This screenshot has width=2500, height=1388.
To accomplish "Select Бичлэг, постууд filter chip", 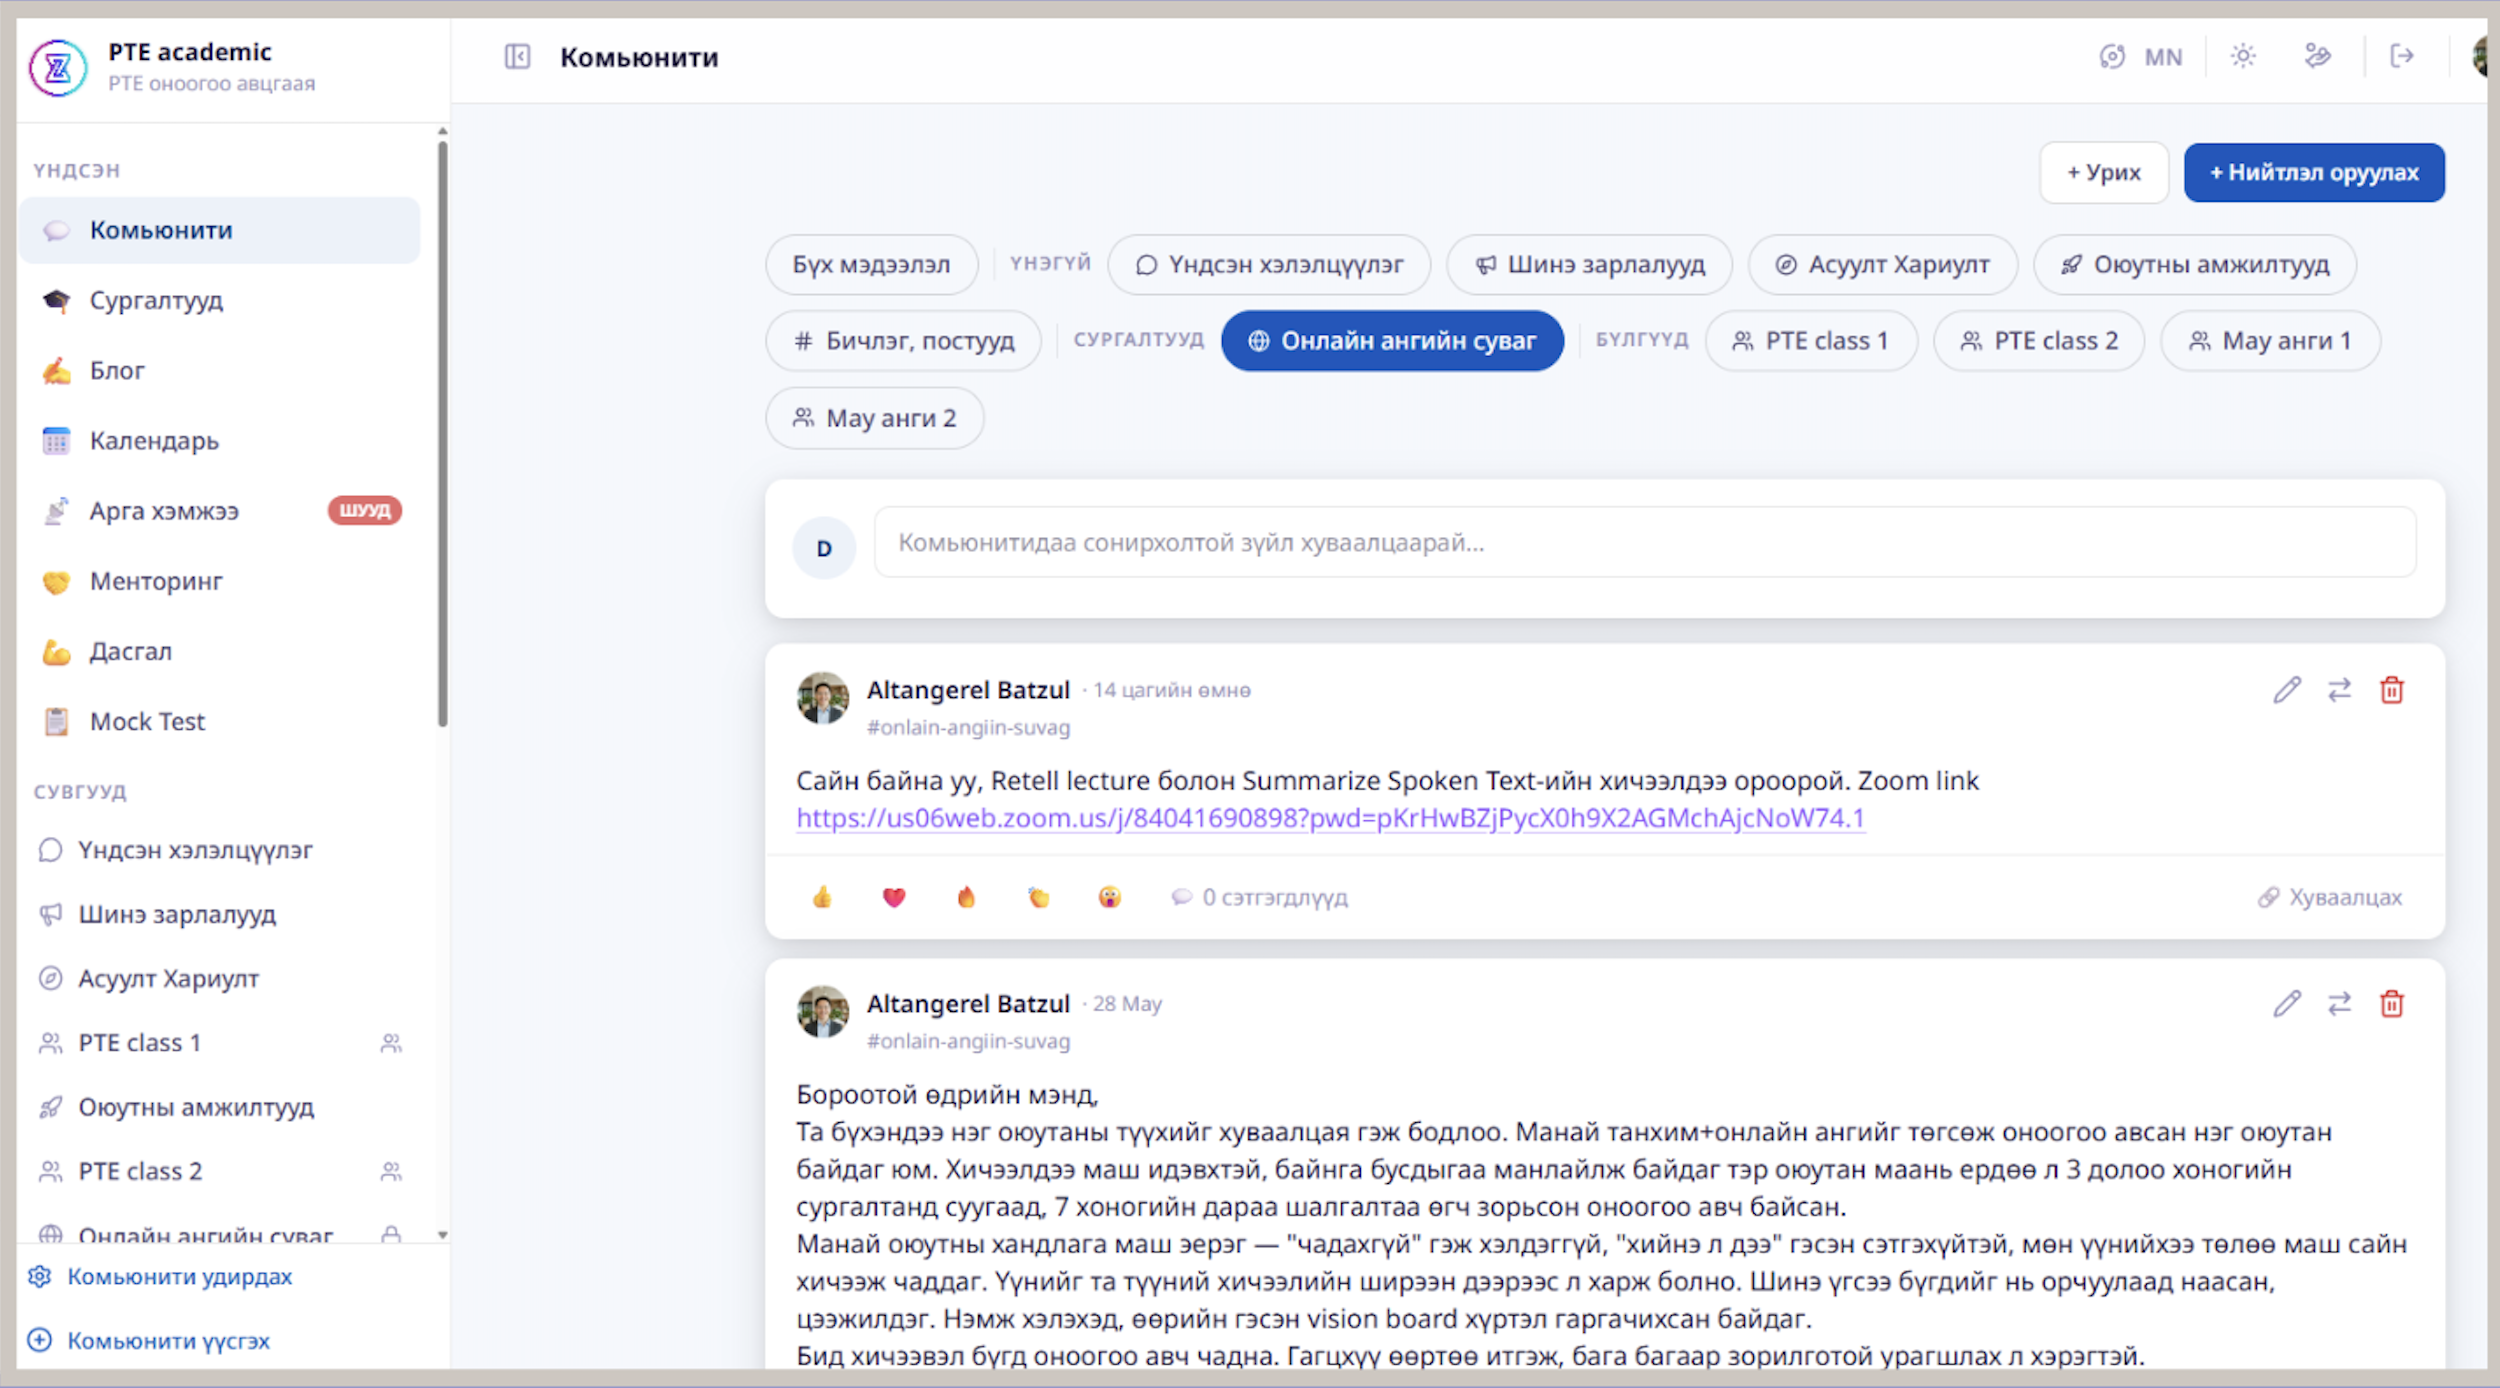I will pyautogui.click(x=903, y=341).
